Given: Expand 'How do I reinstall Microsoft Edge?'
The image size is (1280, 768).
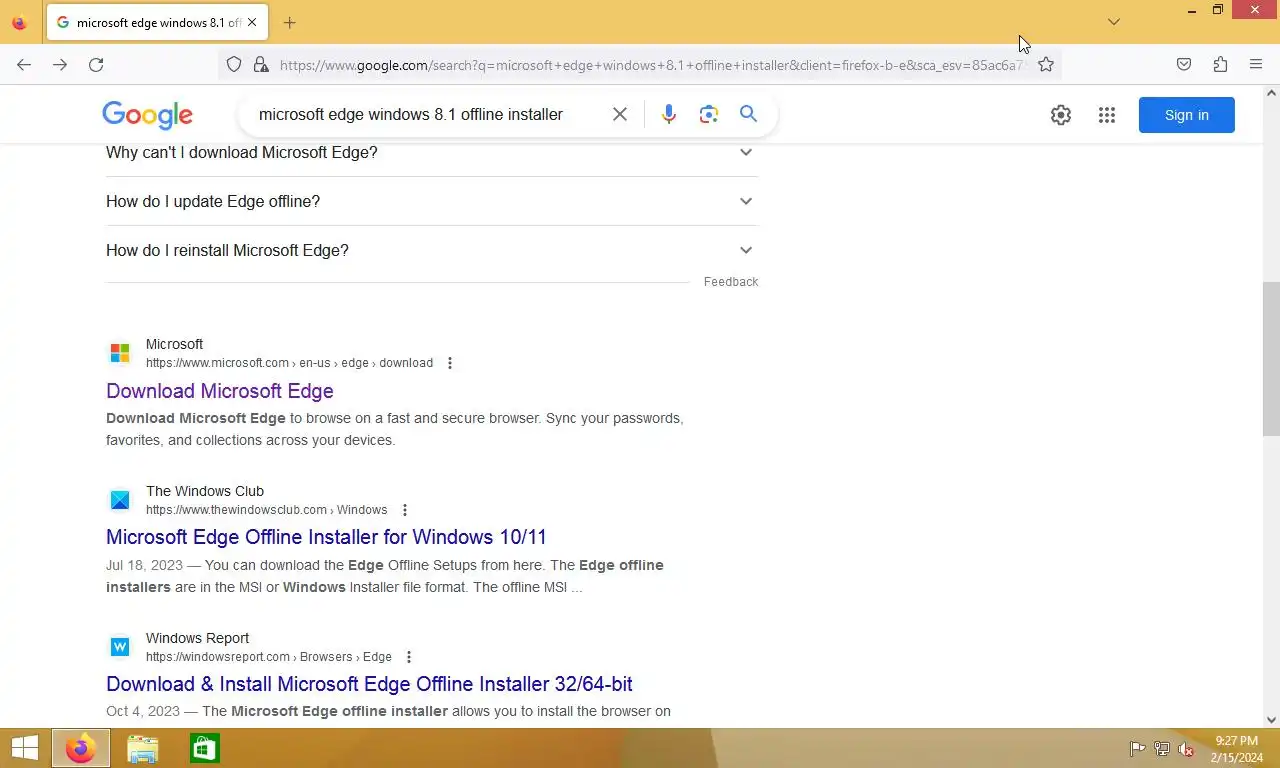Looking at the screenshot, I should pyautogui.click(x=432, y=250).
